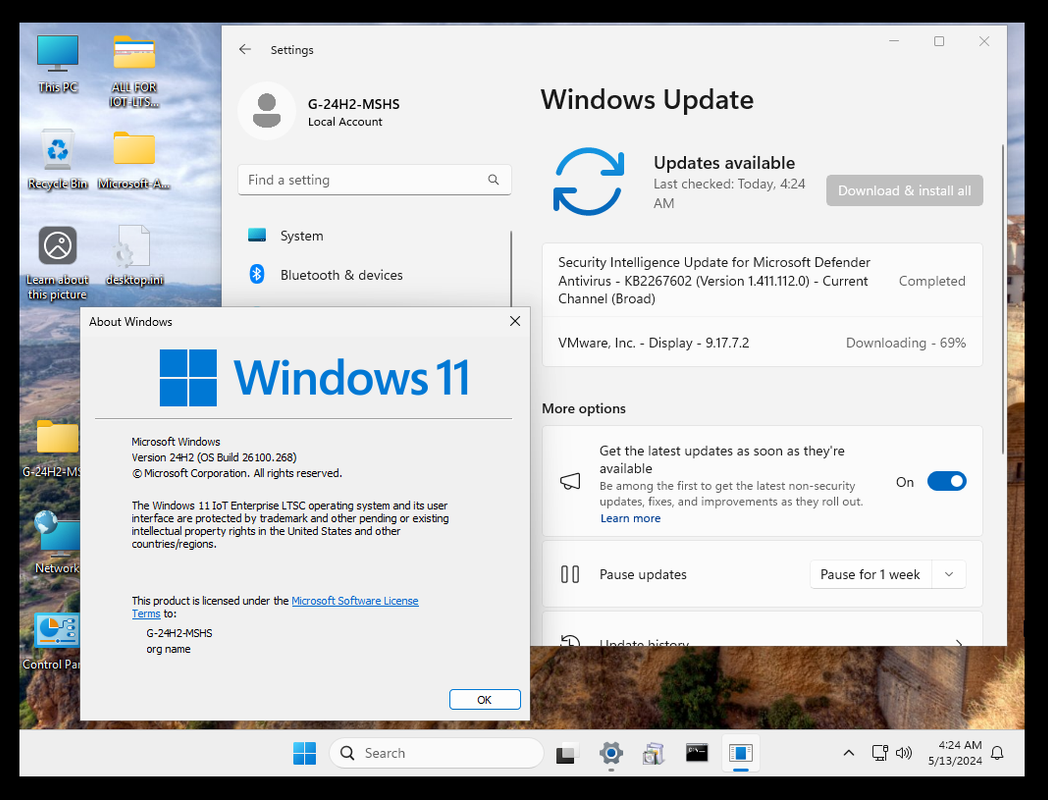
Task: Click the volume speaker tray icon
Action: pyautogui.click(x=904, y=753)
